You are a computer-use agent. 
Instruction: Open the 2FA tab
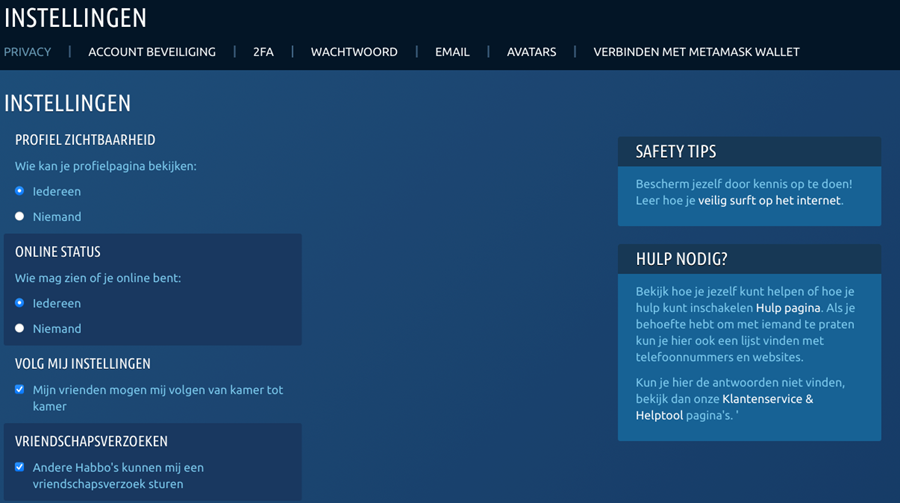[263, 52]
